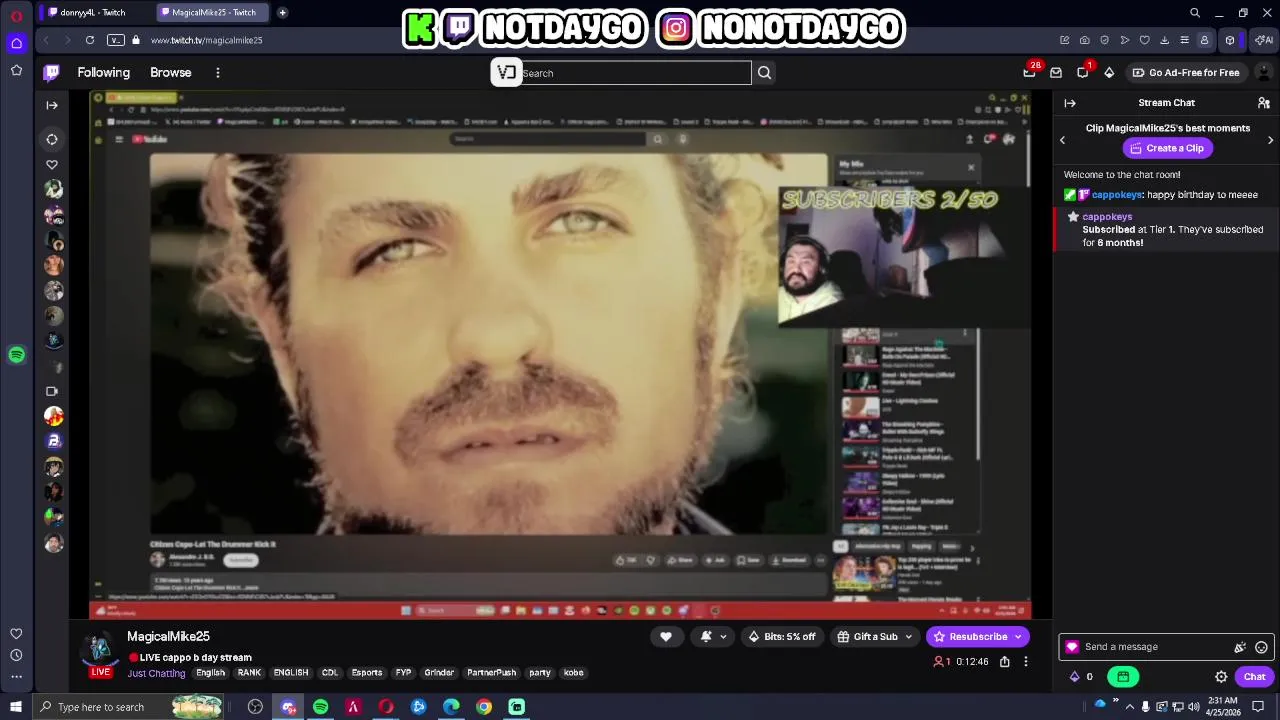Open Opera sidebar three-dot setup menu

point(17,677)
